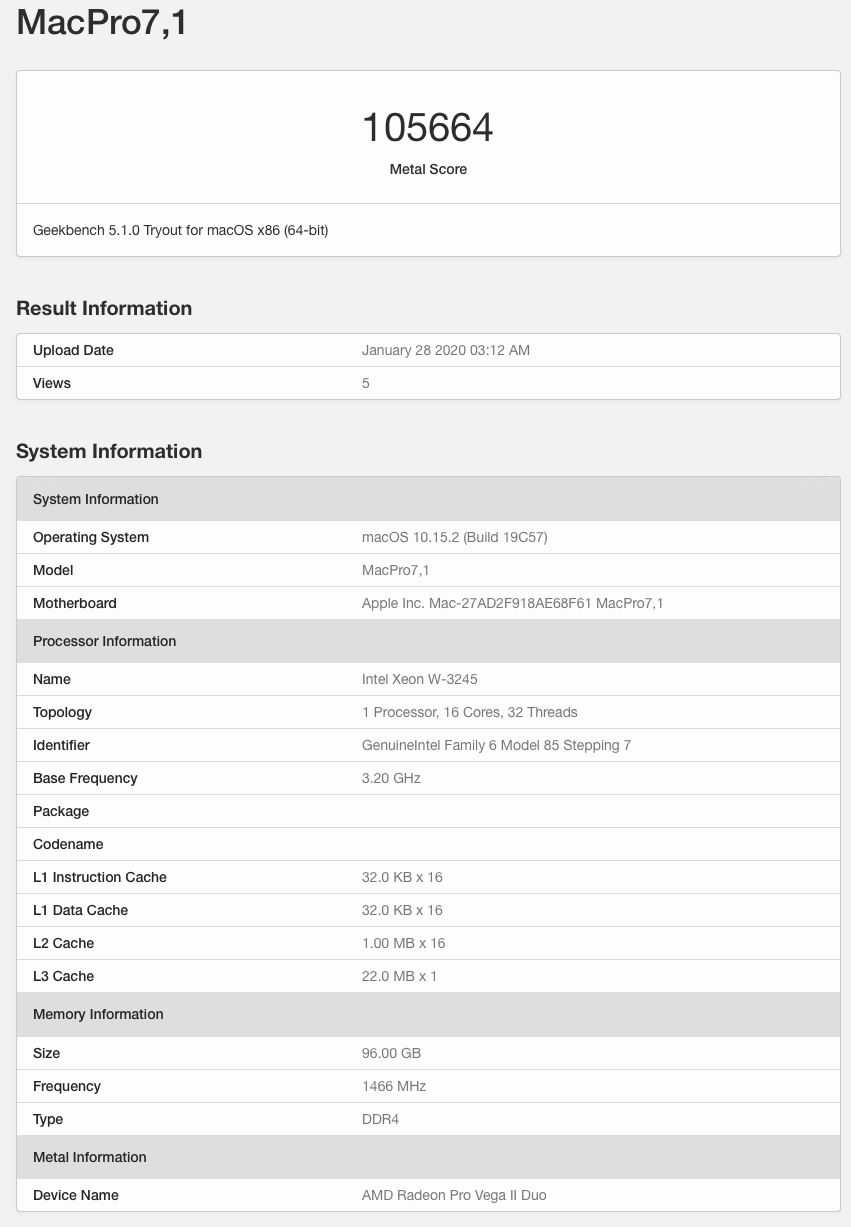Click the System Information page heading

pyautogui.click(x=109, y=451)
